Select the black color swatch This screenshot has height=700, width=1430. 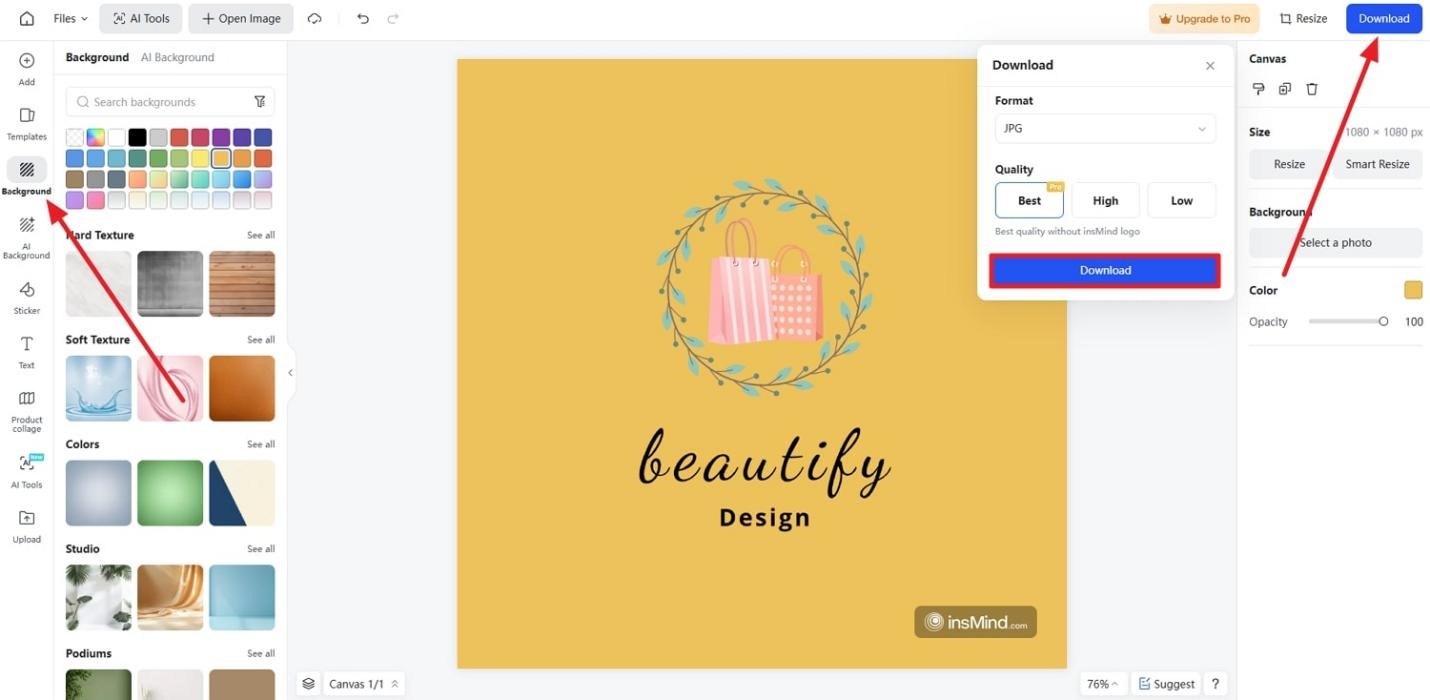coord(138,137)
